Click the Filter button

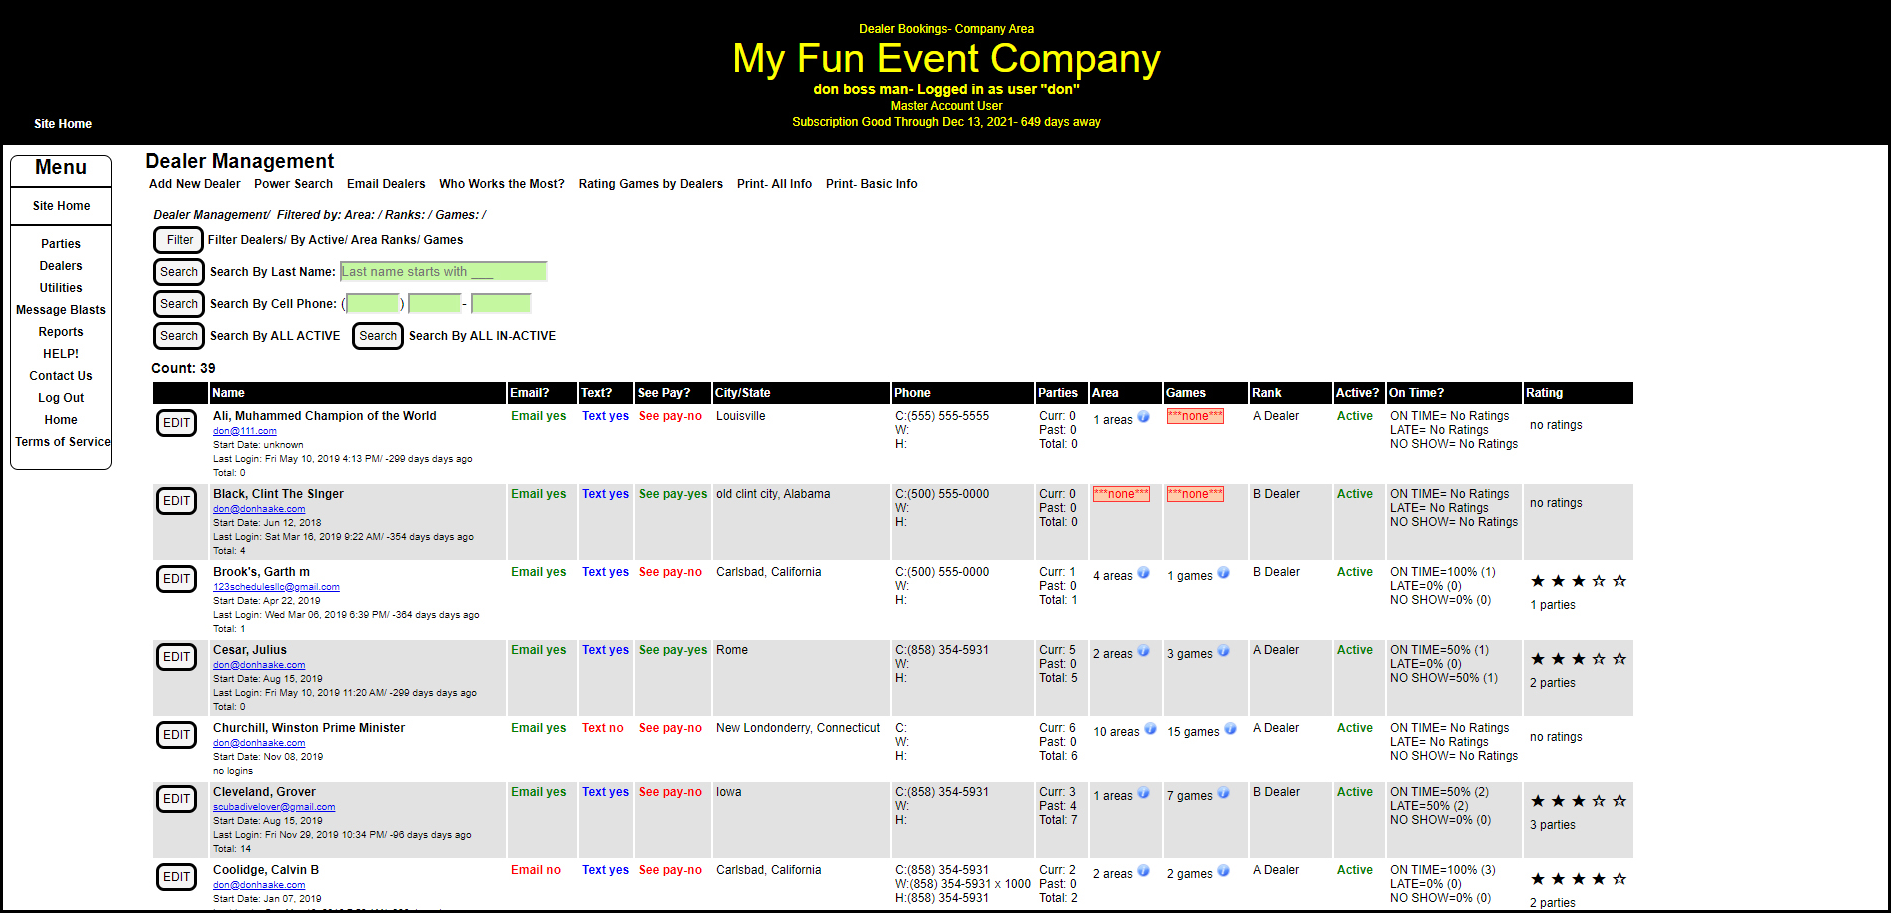click(179, 240)
